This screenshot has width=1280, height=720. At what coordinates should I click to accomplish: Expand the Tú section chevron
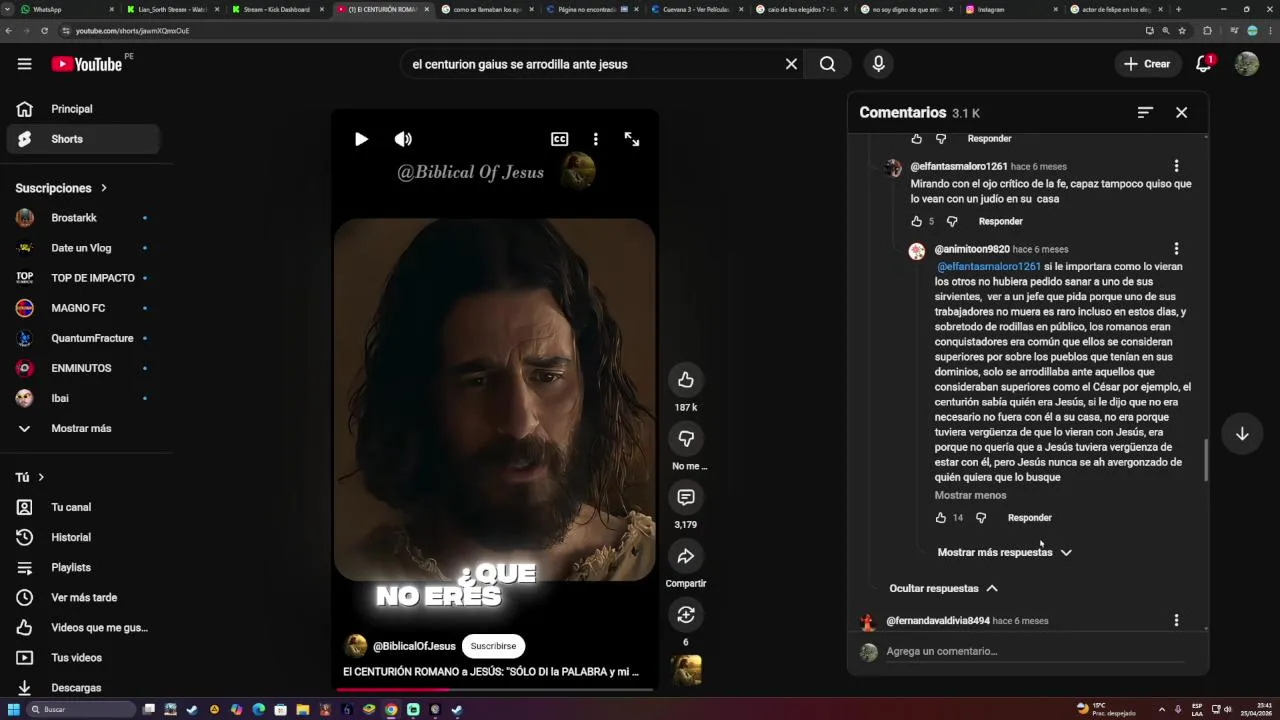(x=41, y=477)
